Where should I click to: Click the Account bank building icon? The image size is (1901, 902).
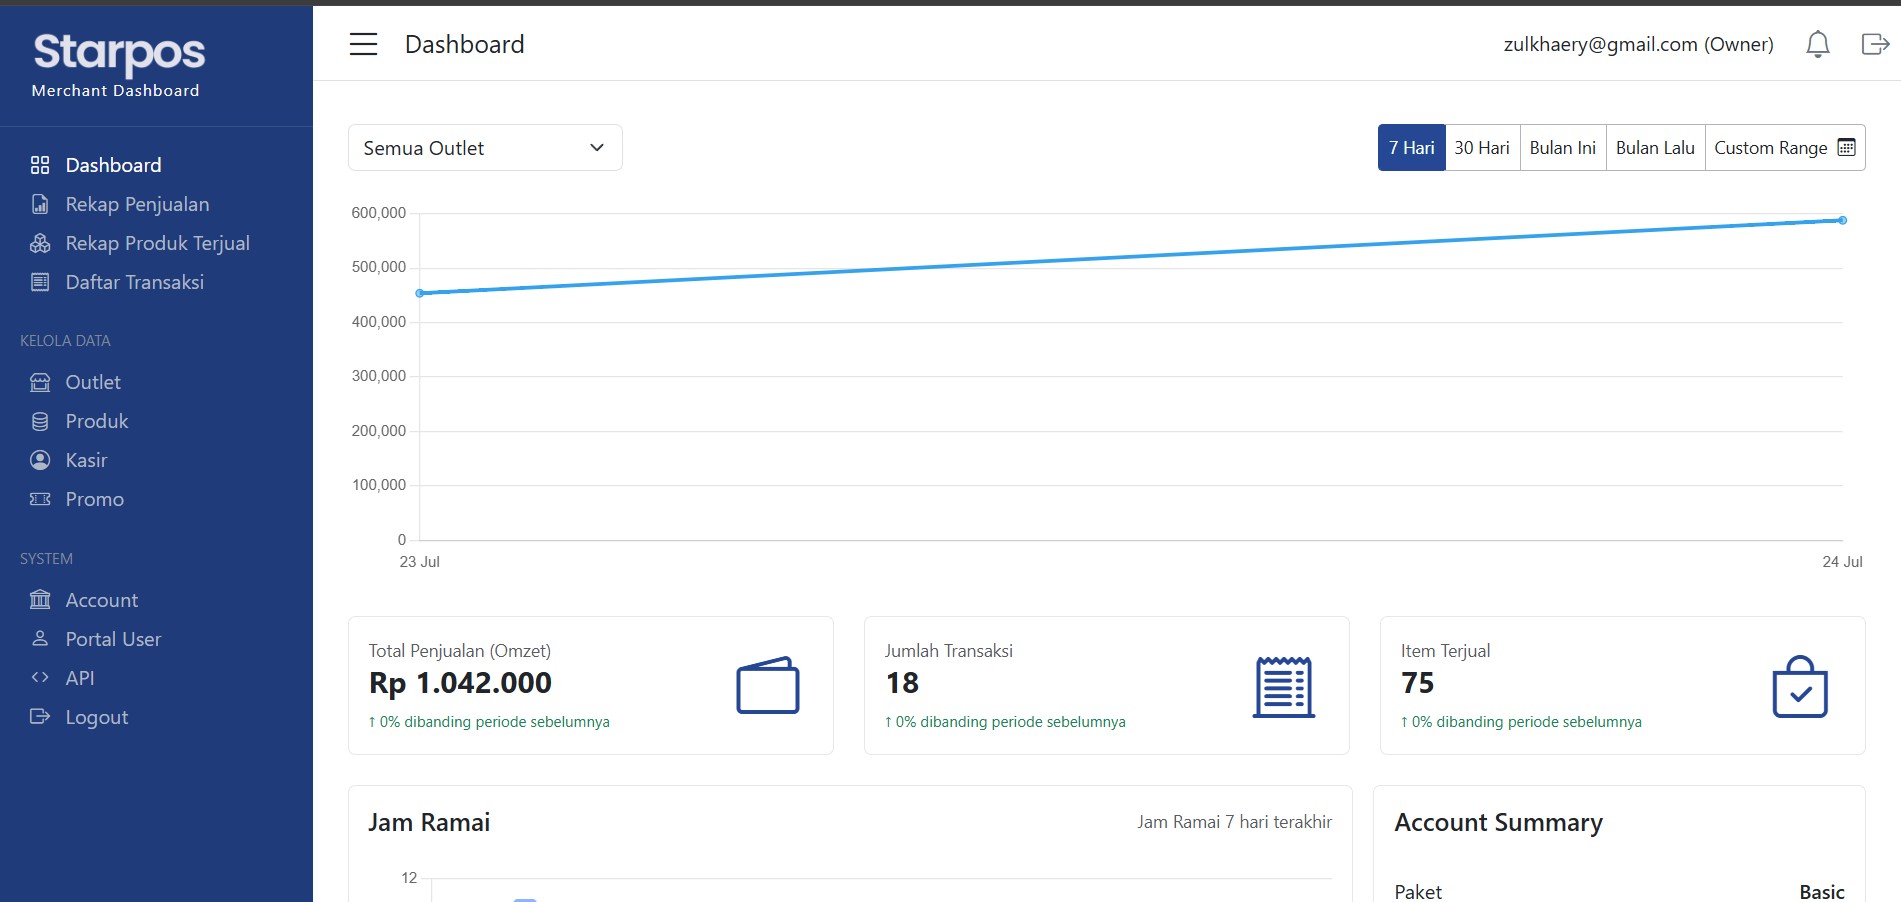tap(40, 600)
